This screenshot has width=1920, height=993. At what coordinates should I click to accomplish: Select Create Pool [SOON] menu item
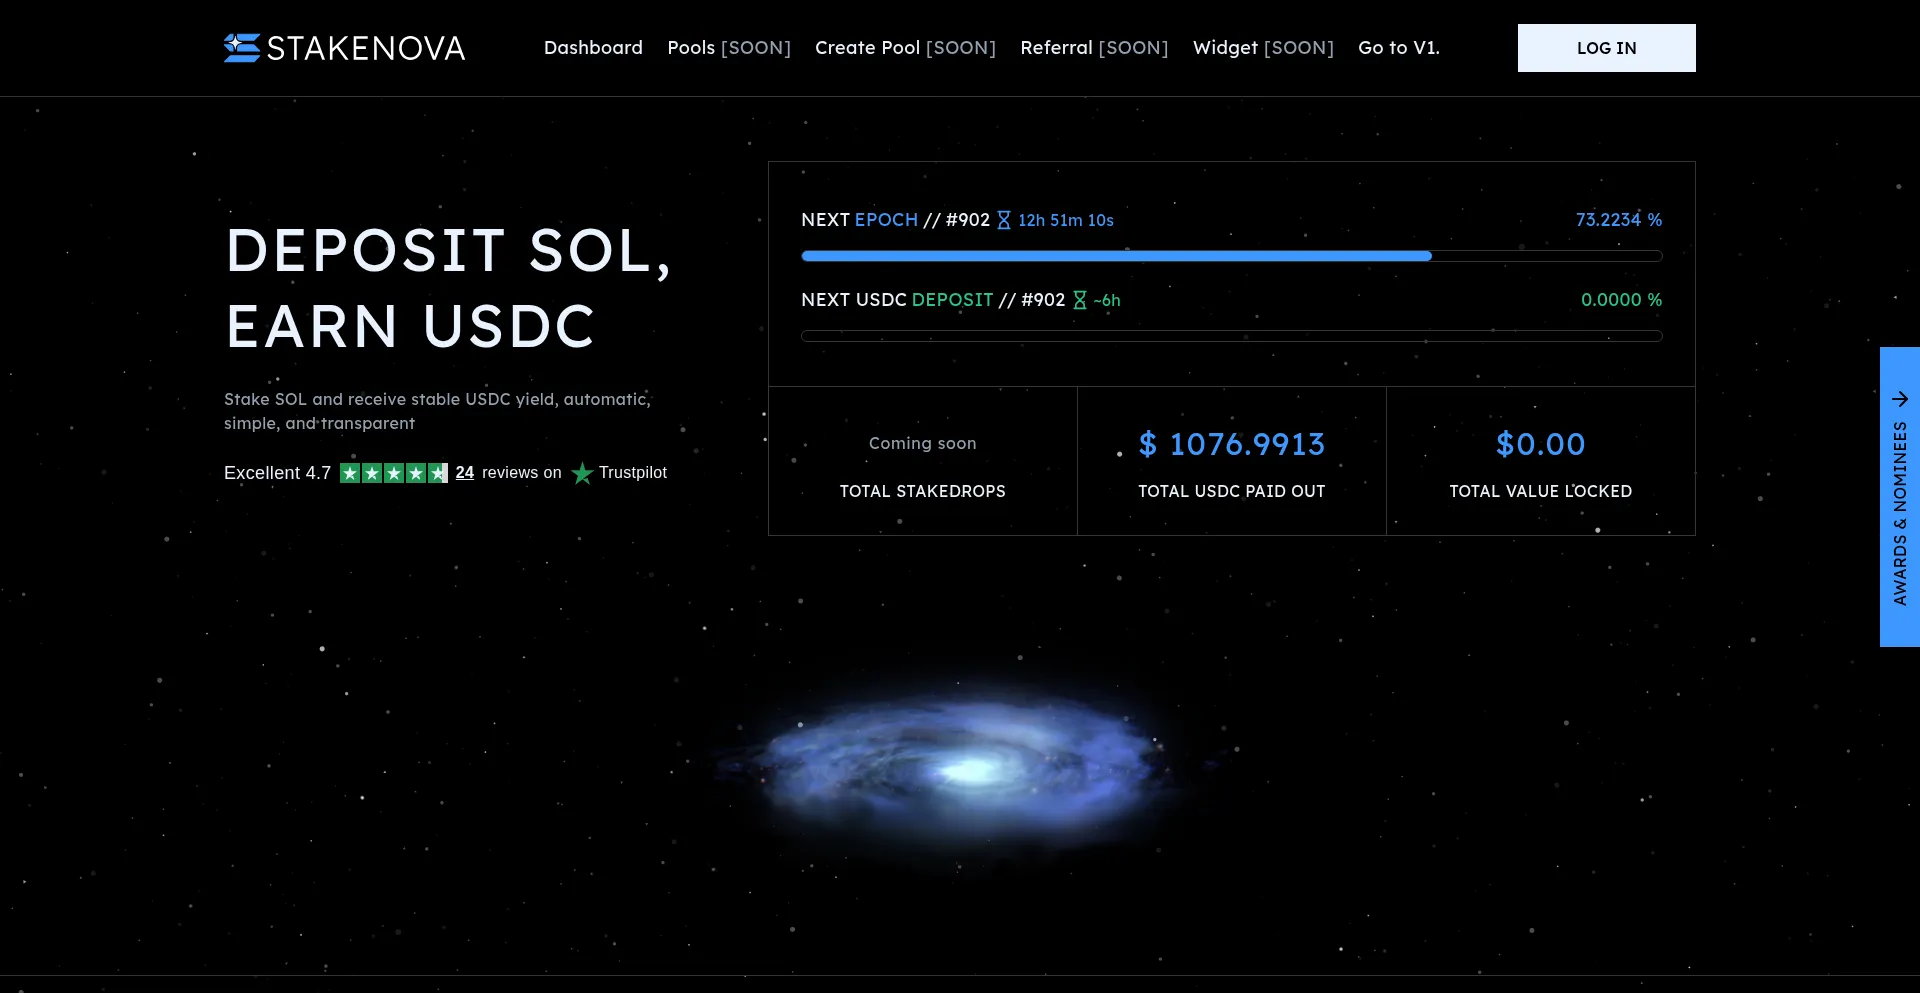905,48
